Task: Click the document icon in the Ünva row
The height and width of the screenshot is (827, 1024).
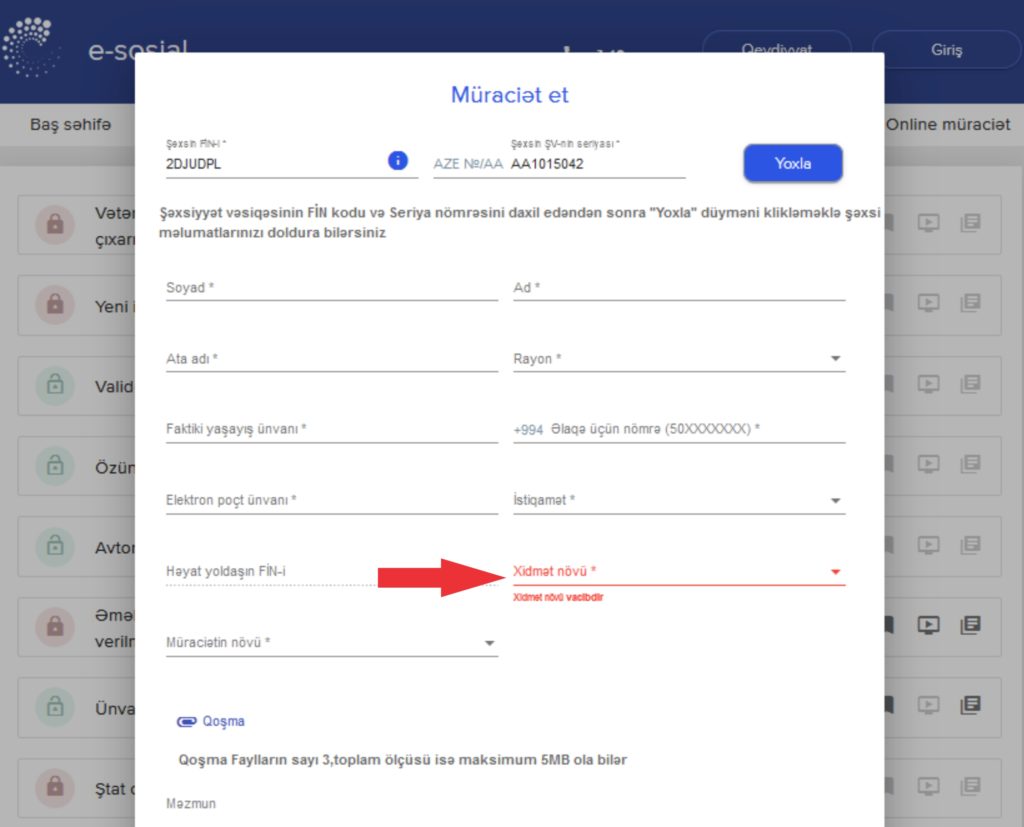Action: pos(969,705)
